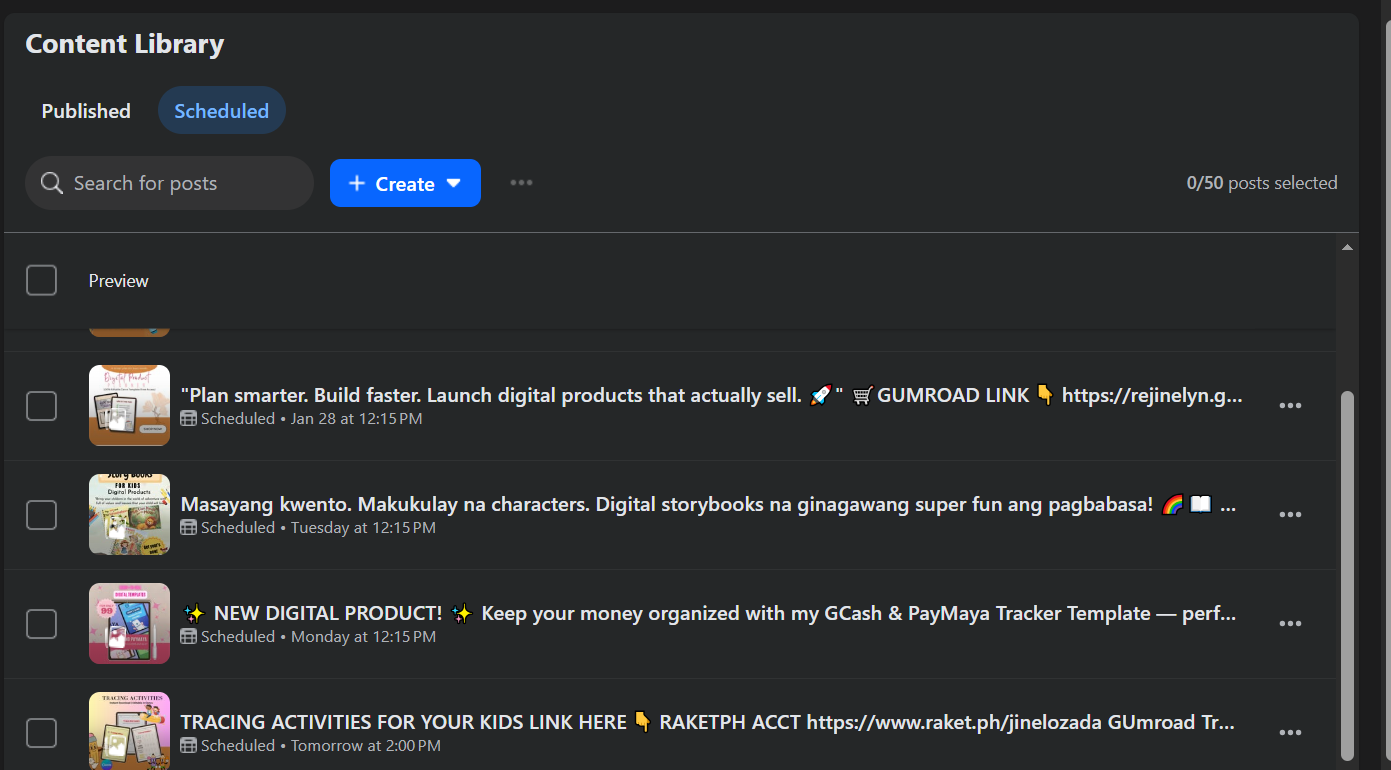Click the plus icon on Create button
This screenshot has height=770, width=1391.
tap(357, 184)
